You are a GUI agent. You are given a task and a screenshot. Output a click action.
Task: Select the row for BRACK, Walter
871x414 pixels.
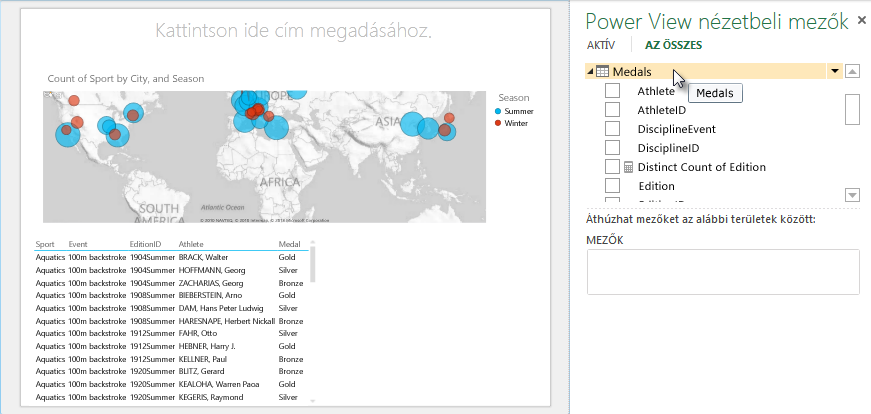[x=169, y=257]
